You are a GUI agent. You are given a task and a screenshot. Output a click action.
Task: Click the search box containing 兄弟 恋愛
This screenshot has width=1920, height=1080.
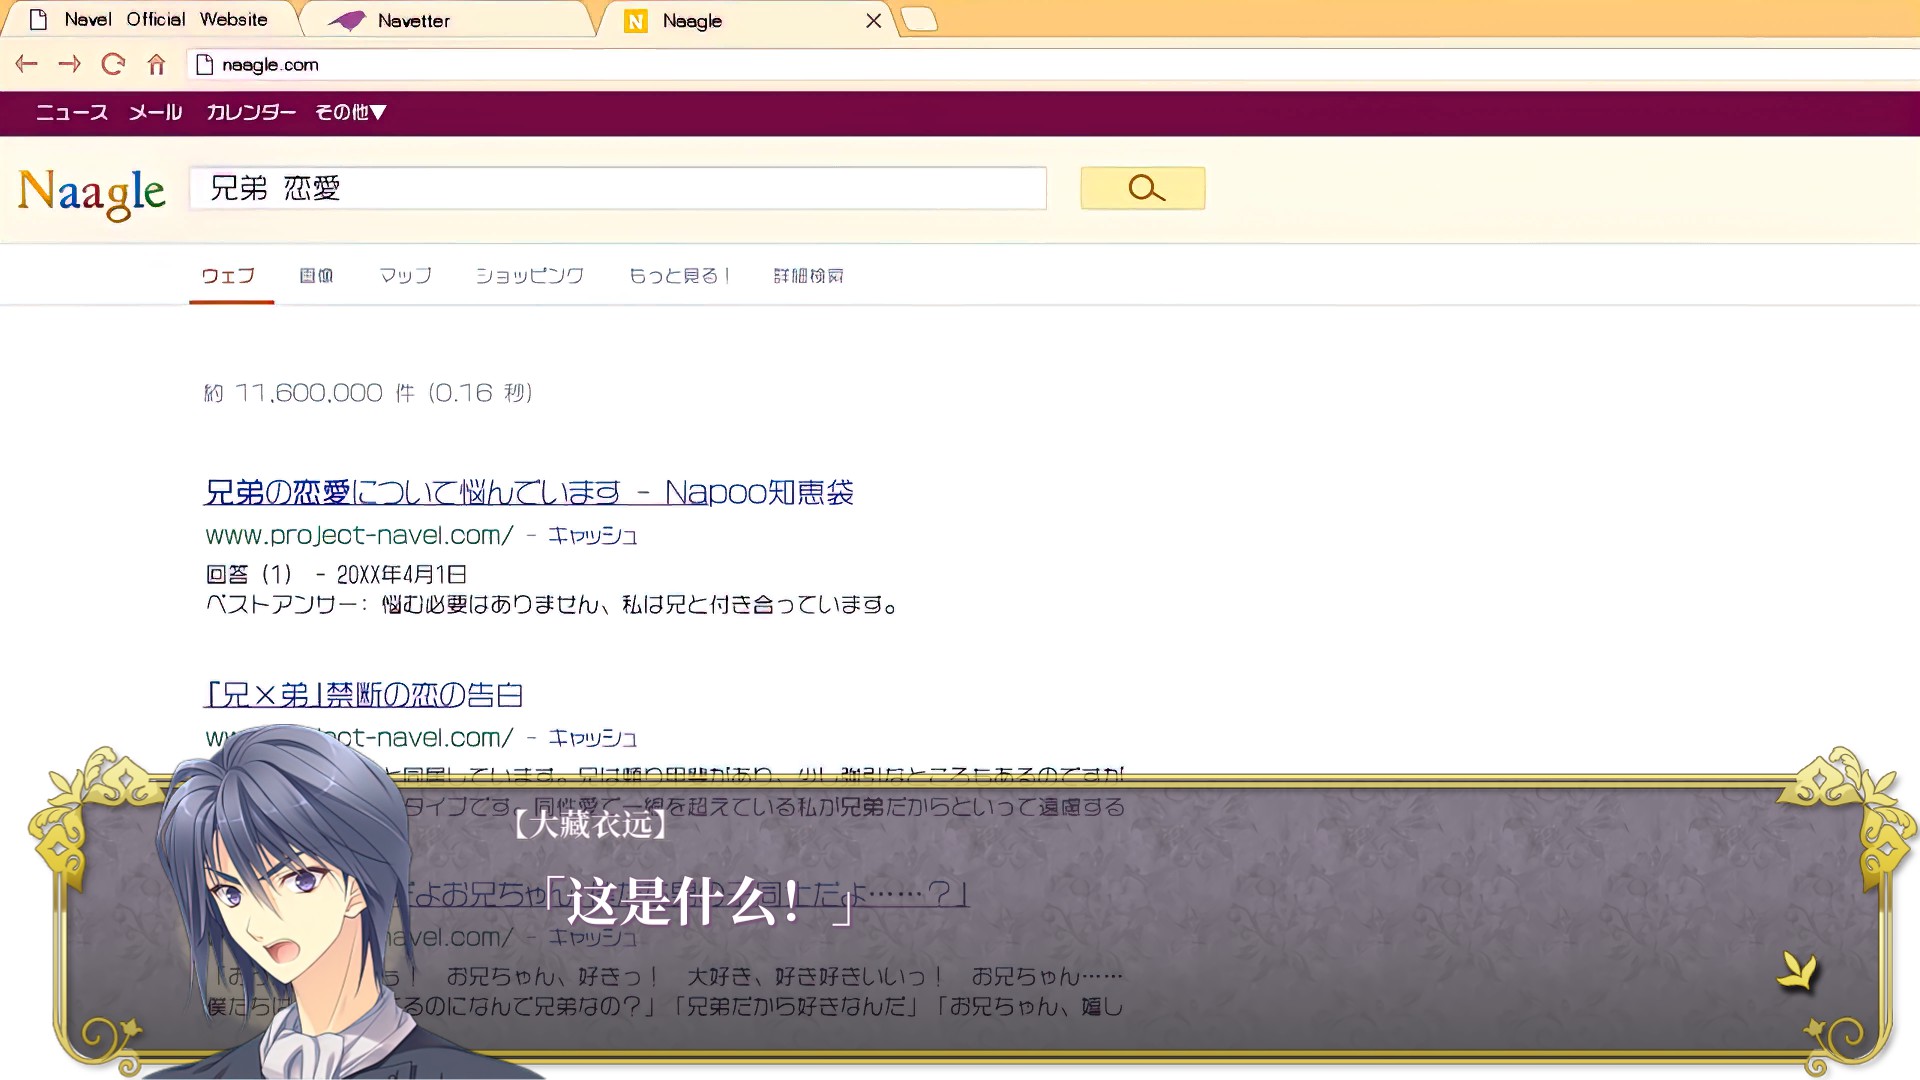(x=617, y=188)
